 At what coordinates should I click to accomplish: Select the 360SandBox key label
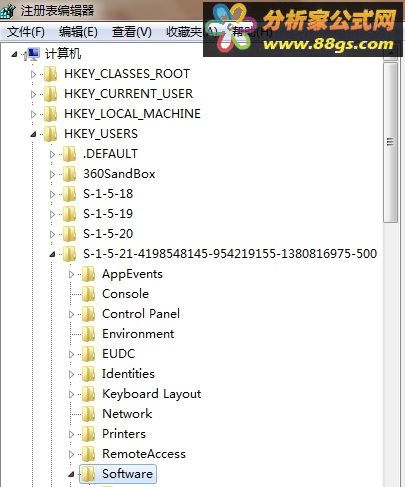119,174
